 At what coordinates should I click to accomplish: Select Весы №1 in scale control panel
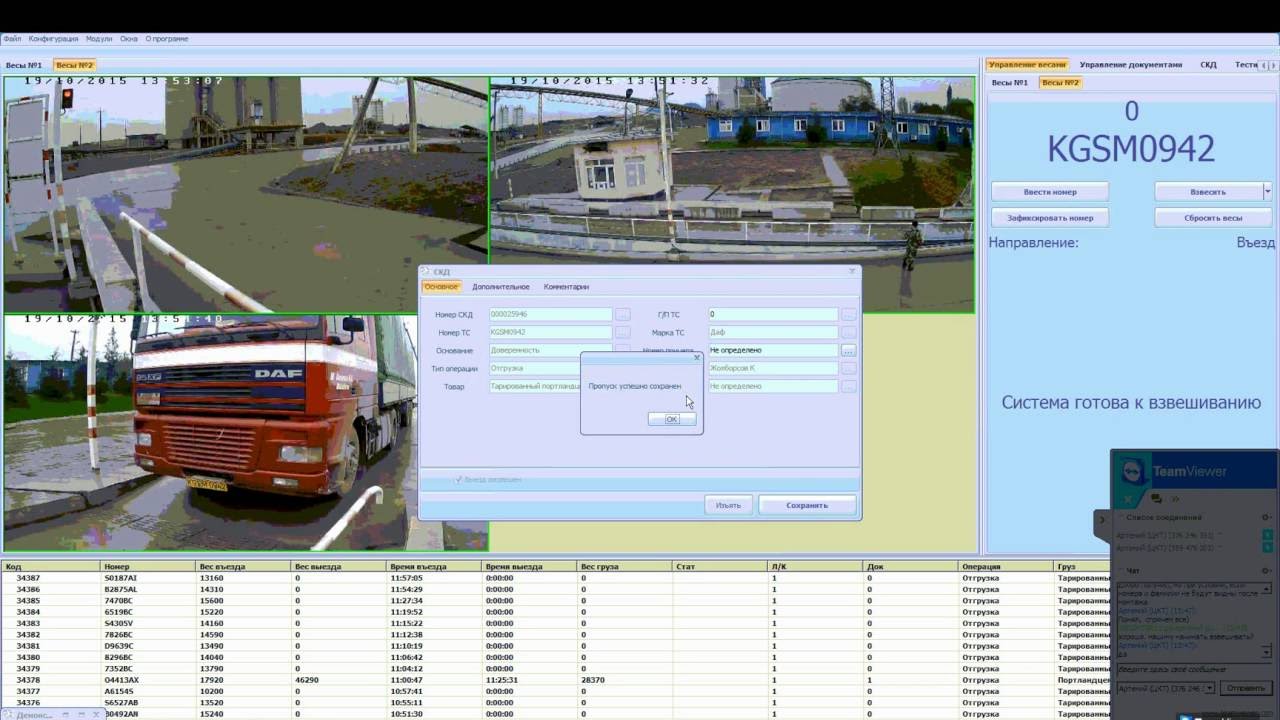click(x=1010, y=83)
